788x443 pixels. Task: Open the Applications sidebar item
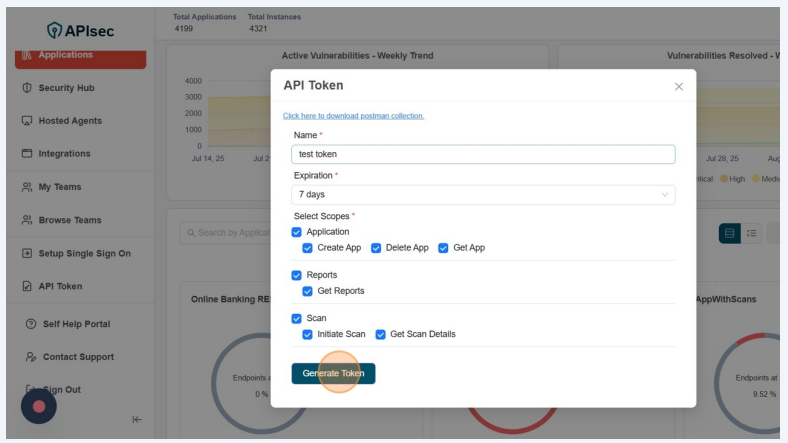click(80, 59)
